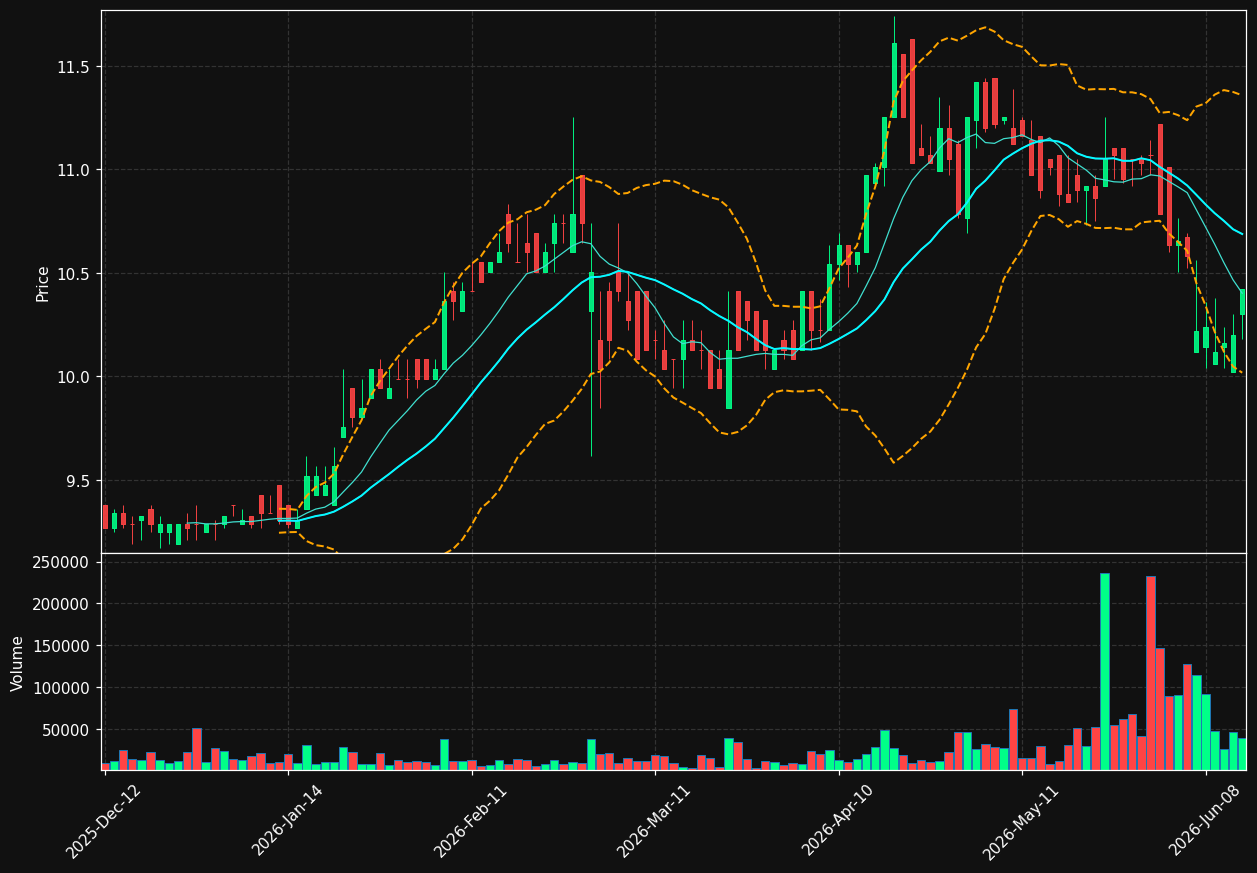Click the 11.5 price axis value
1257x873 pixels.
pyautogui.click(x=72, y=67)
